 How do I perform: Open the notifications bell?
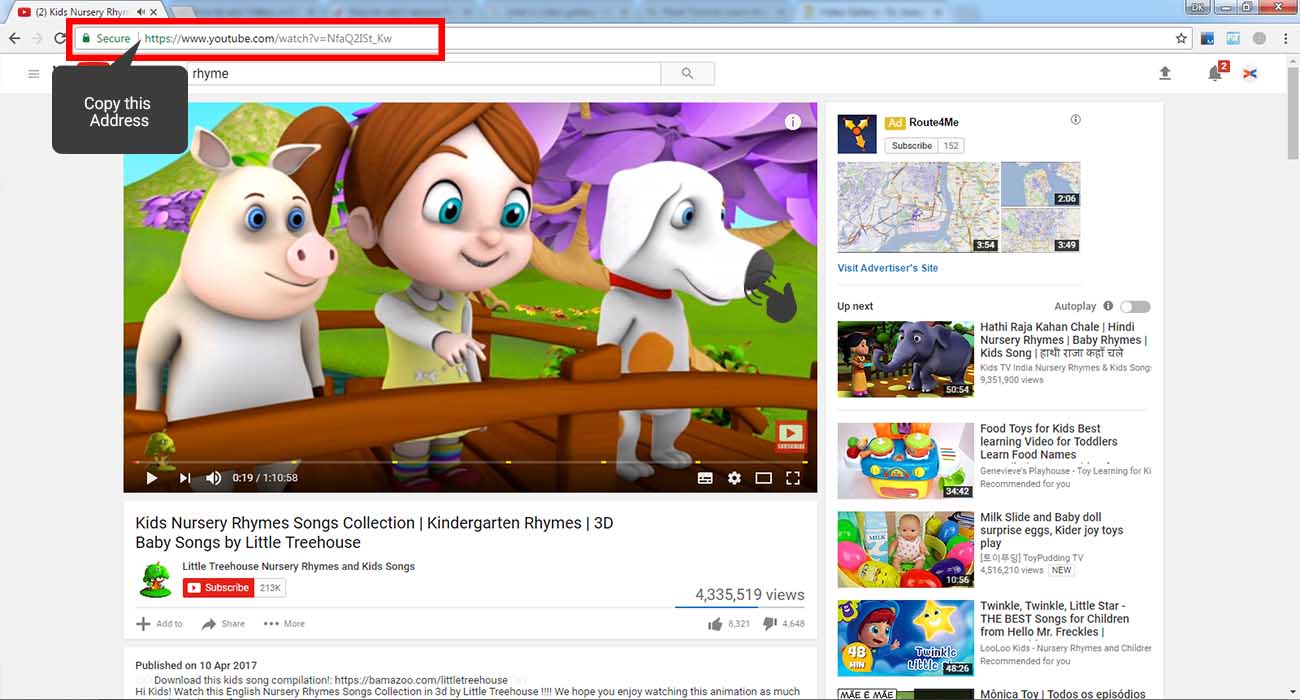point(1215,73)
